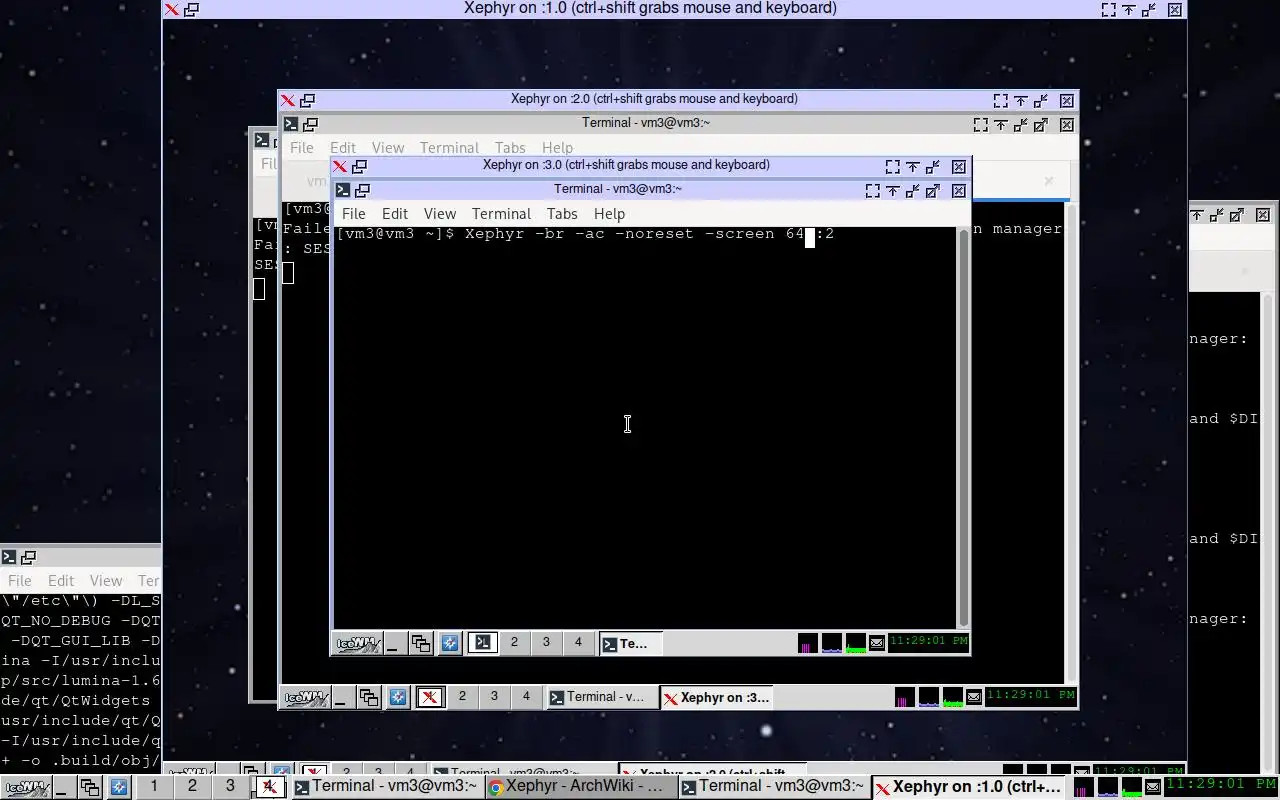The image size is (1280, 800).
Task: Open window menu icon of Xephyr :2.0 title bar
Action: click(287, 100)
